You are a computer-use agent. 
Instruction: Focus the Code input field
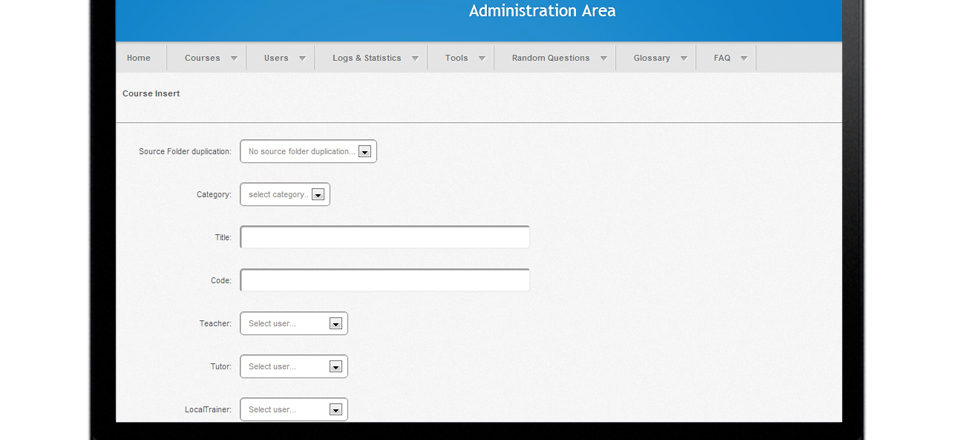(x=385, y=281)
